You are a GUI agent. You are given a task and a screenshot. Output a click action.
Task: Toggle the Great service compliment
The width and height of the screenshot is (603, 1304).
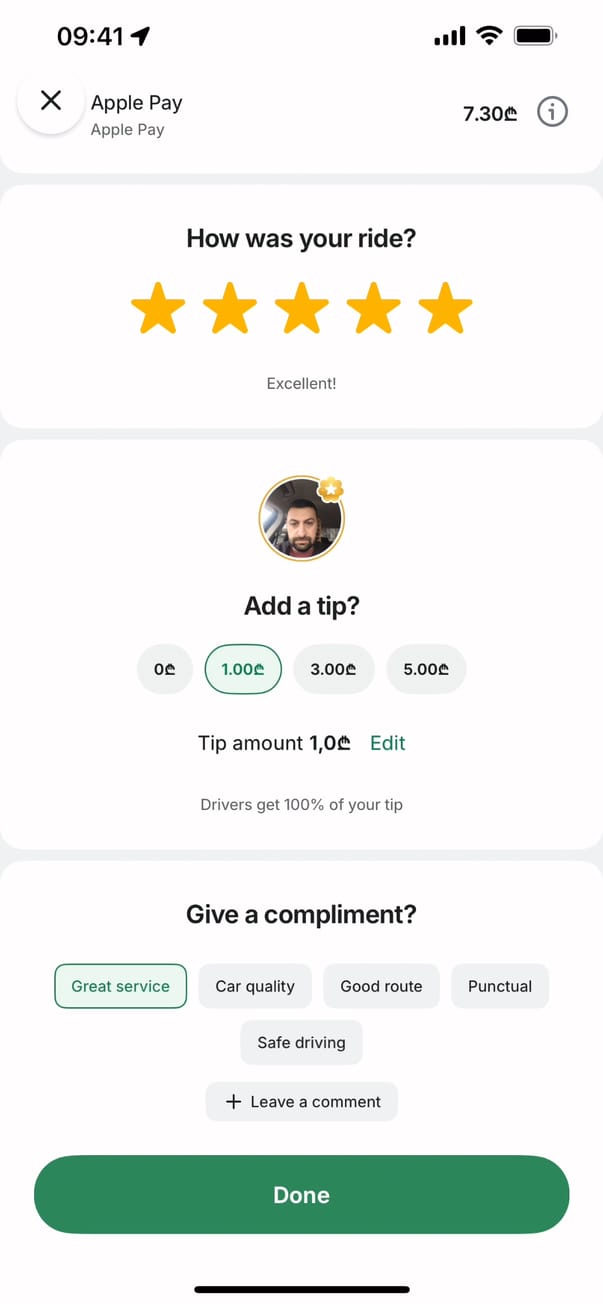pyautogui.click(x=120, y=986)
